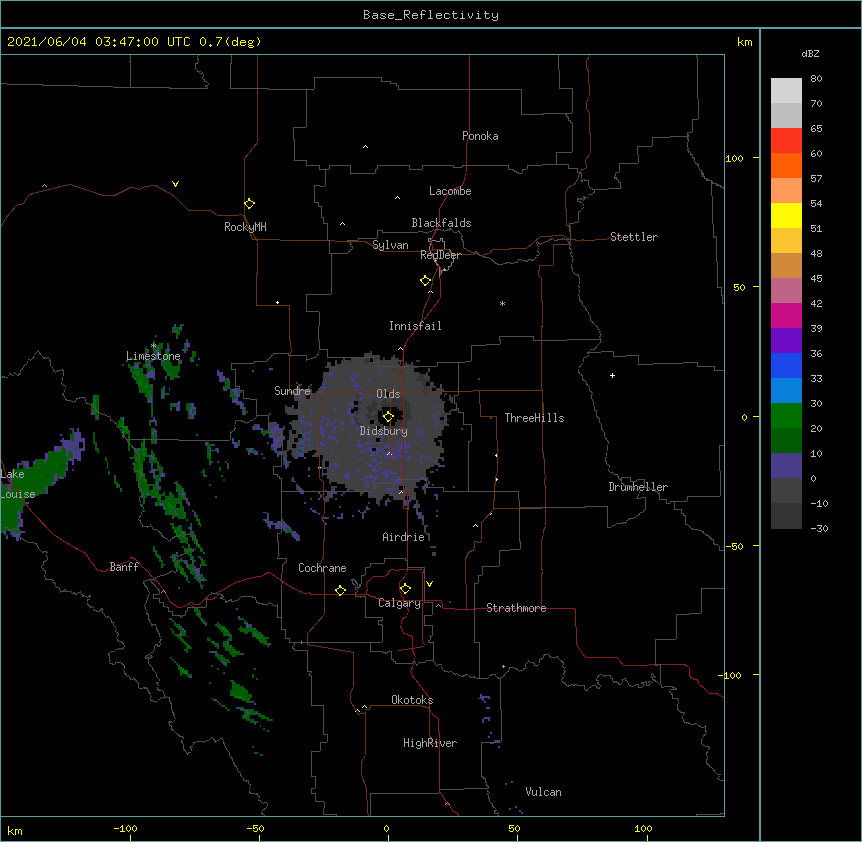Click the Ponoka city label
862x842 pixels.
(480, 136)
